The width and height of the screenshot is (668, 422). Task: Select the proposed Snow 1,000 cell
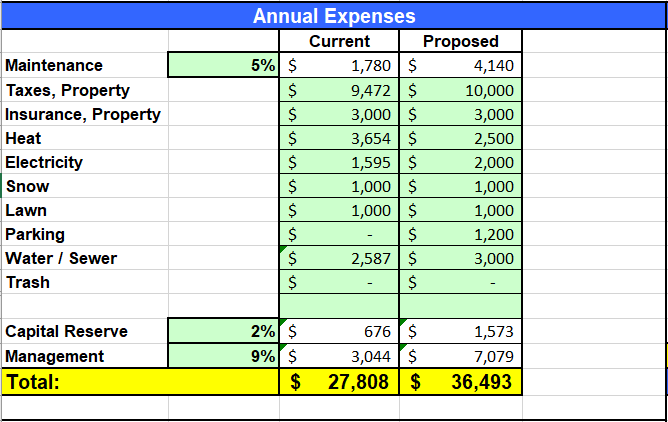461,186
